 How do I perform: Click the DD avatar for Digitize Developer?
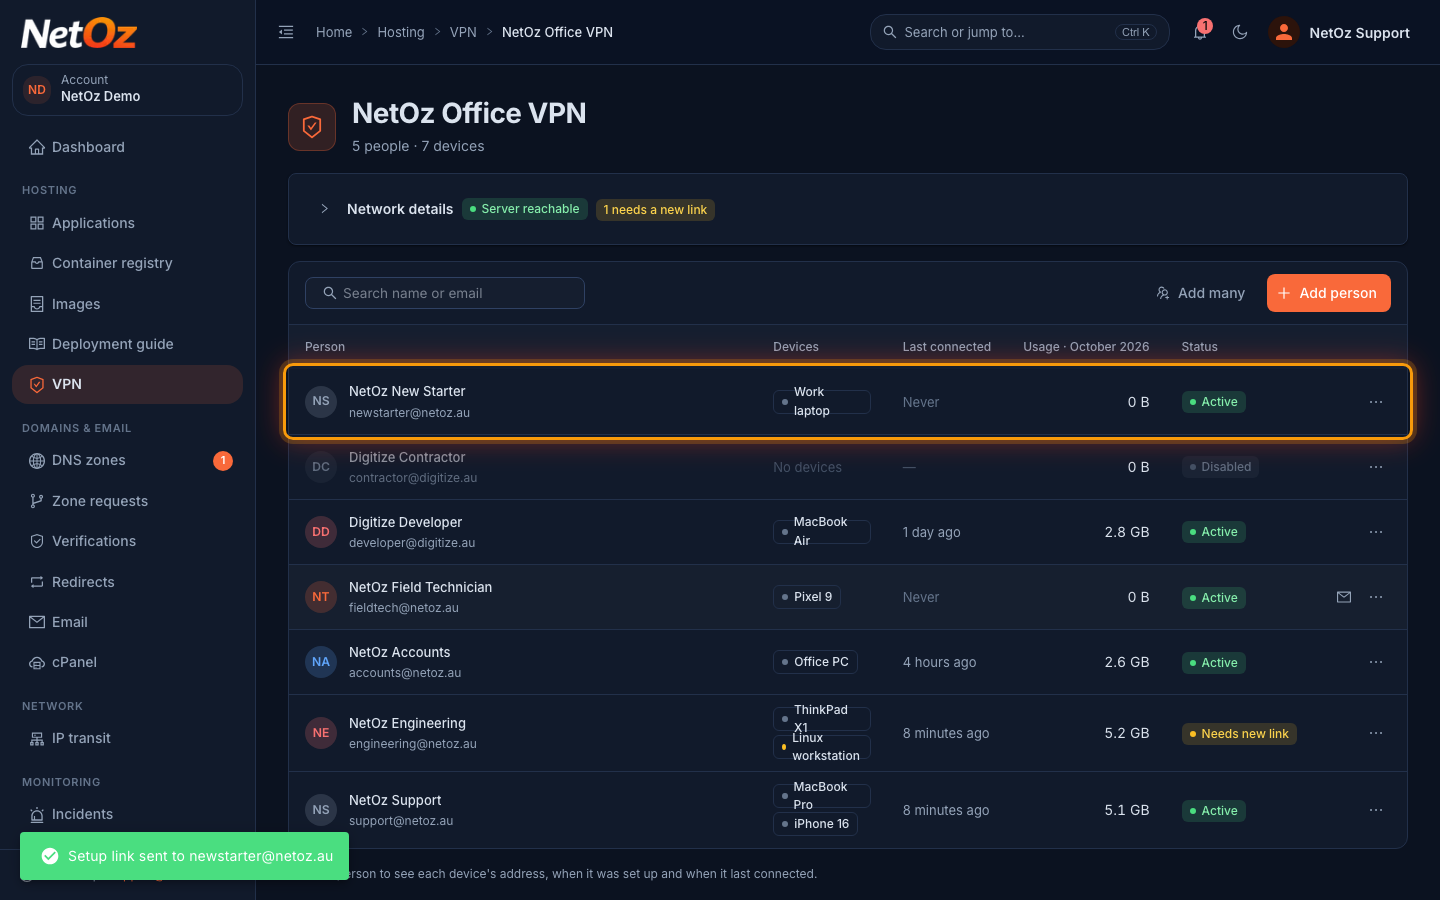point(321,532)
